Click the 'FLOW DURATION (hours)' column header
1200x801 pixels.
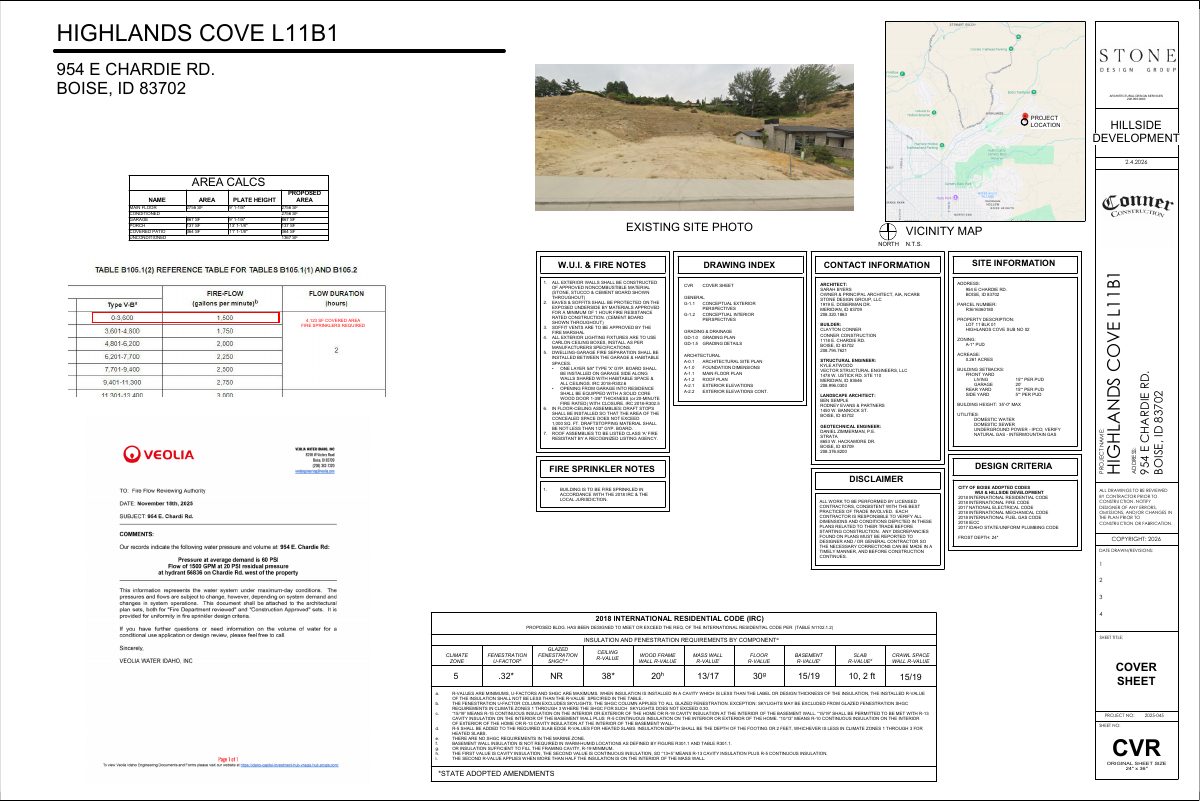[336, 298]
